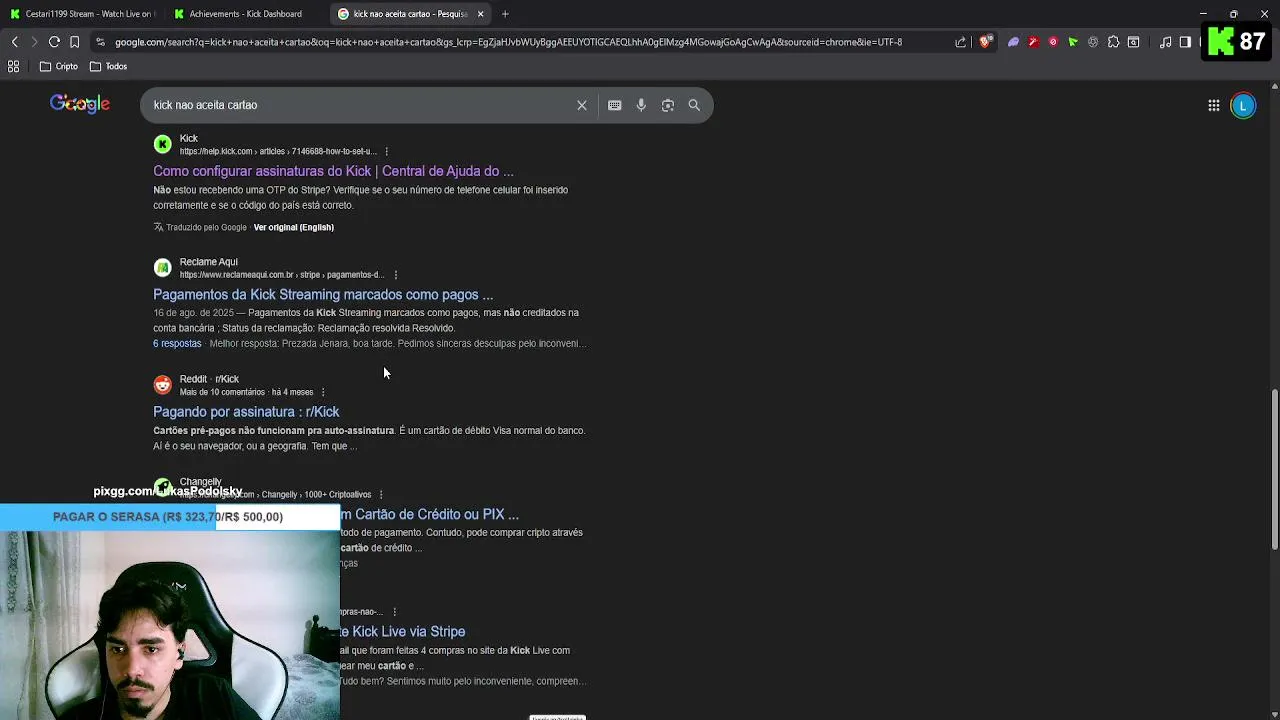Open the Cripto bookmarks folder
Screen dimensions: 1280x720
[59, 66]
